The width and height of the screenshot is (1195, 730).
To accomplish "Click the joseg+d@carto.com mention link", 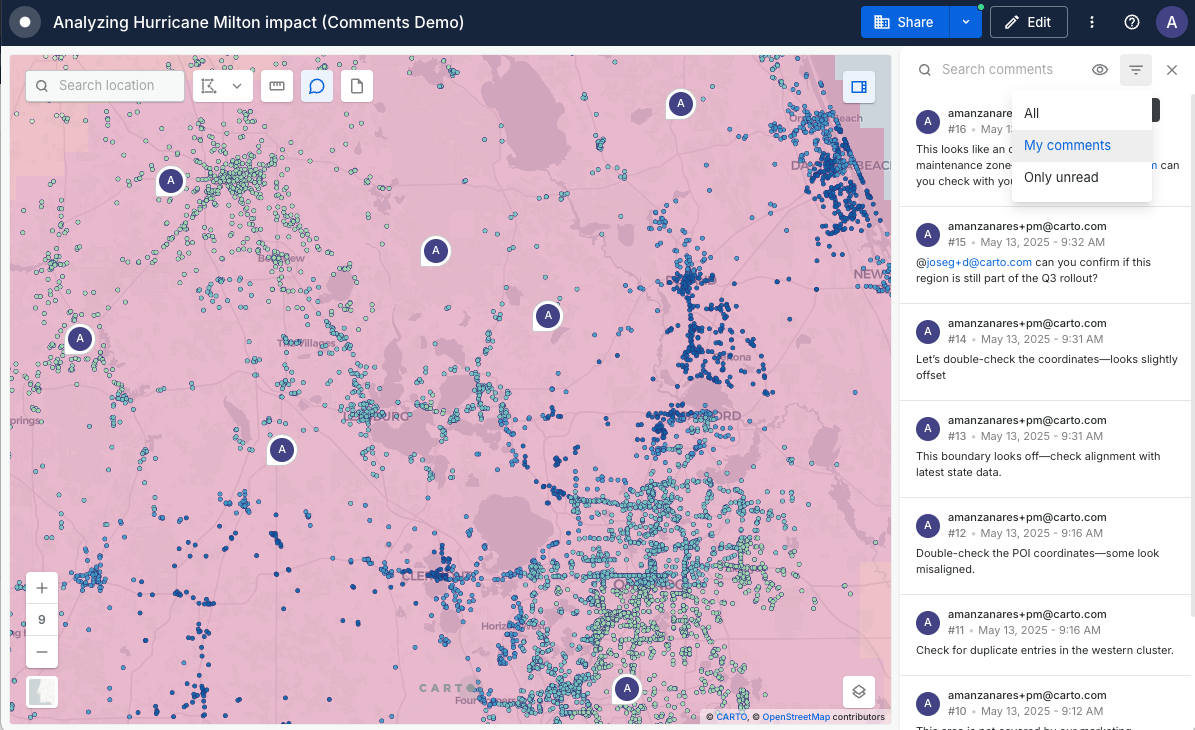I will 979,262.
